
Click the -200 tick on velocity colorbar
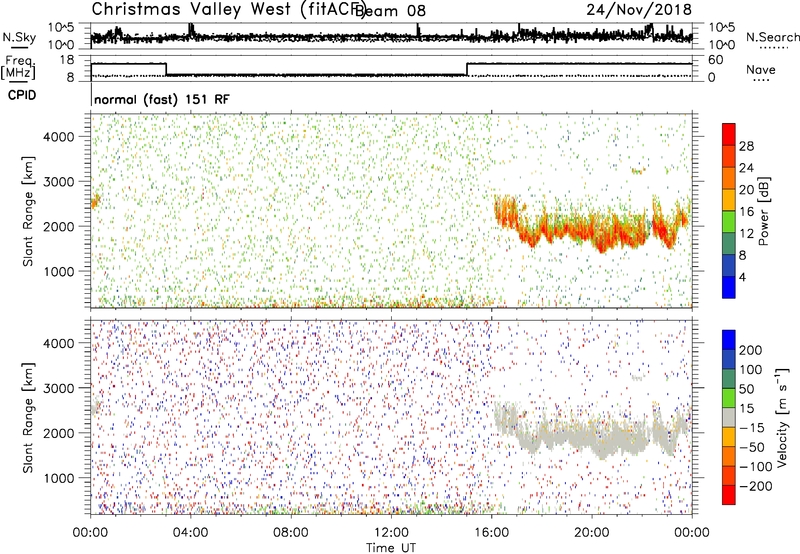click(756, 486)
